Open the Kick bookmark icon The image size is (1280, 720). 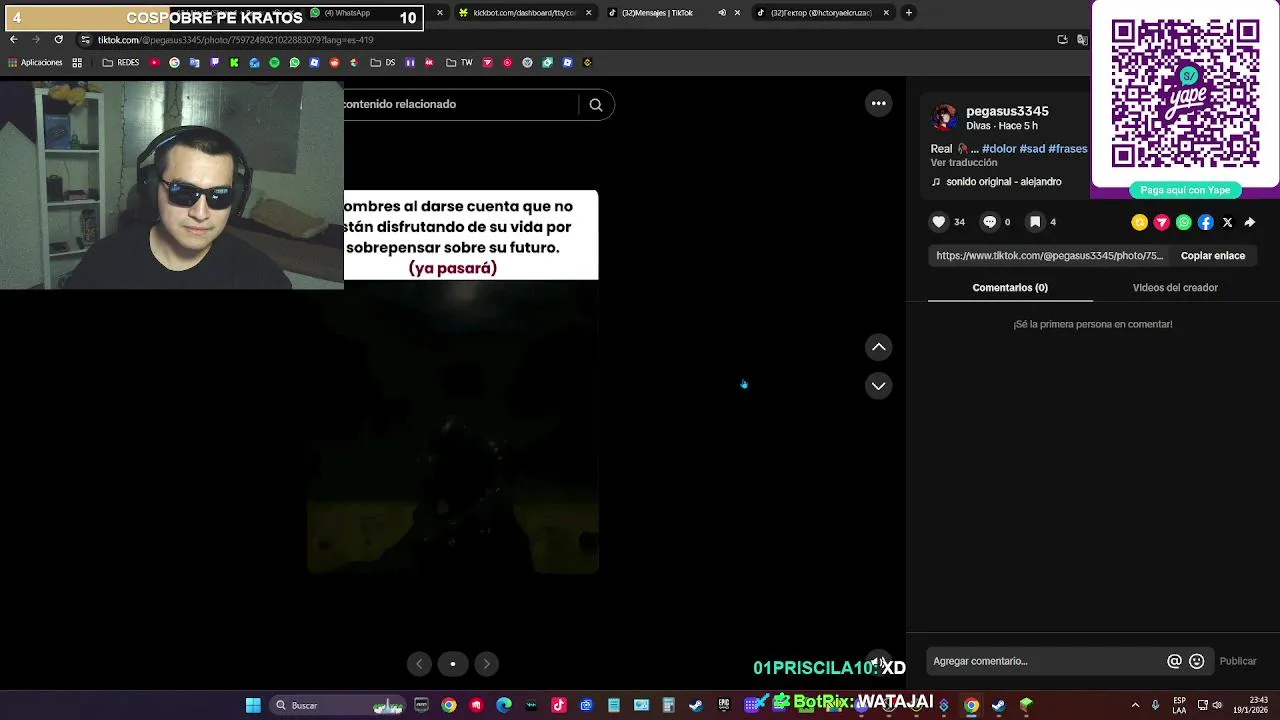(x=234, y=62)
